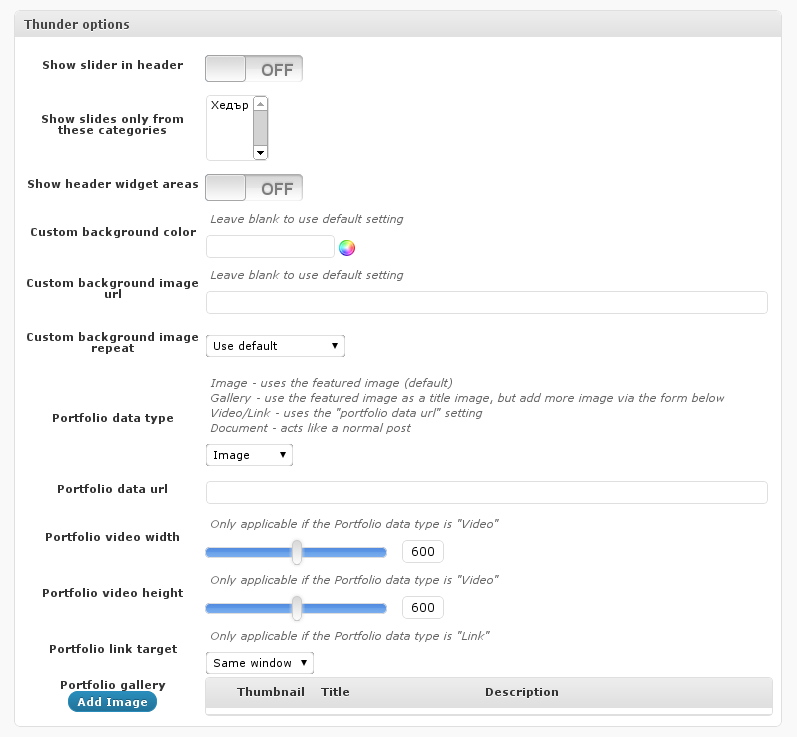Click the Add Image button
The width and height of the screenshot is (797, 737).
click(112, 702)
